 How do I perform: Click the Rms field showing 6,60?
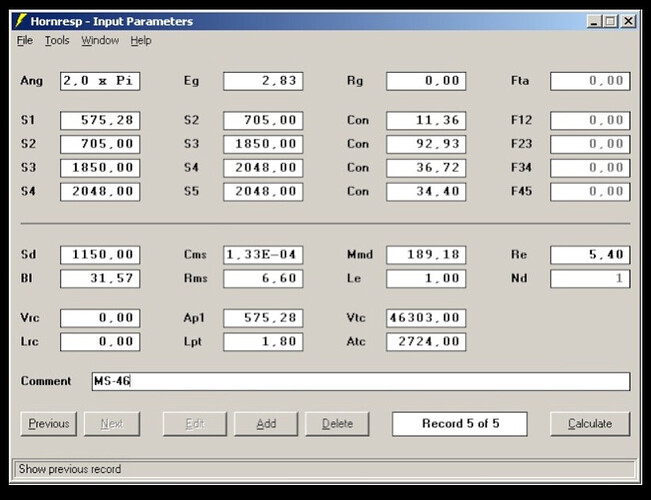click(263, 278)
